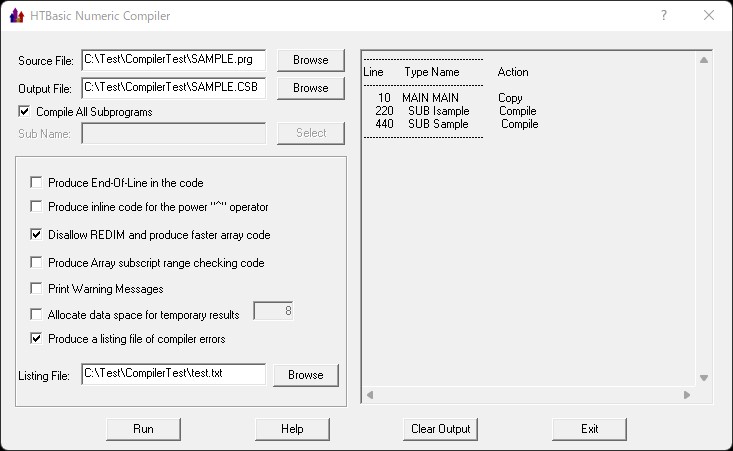
Task: Select the SUB Sample row at line 440
Action: point(457,124)
